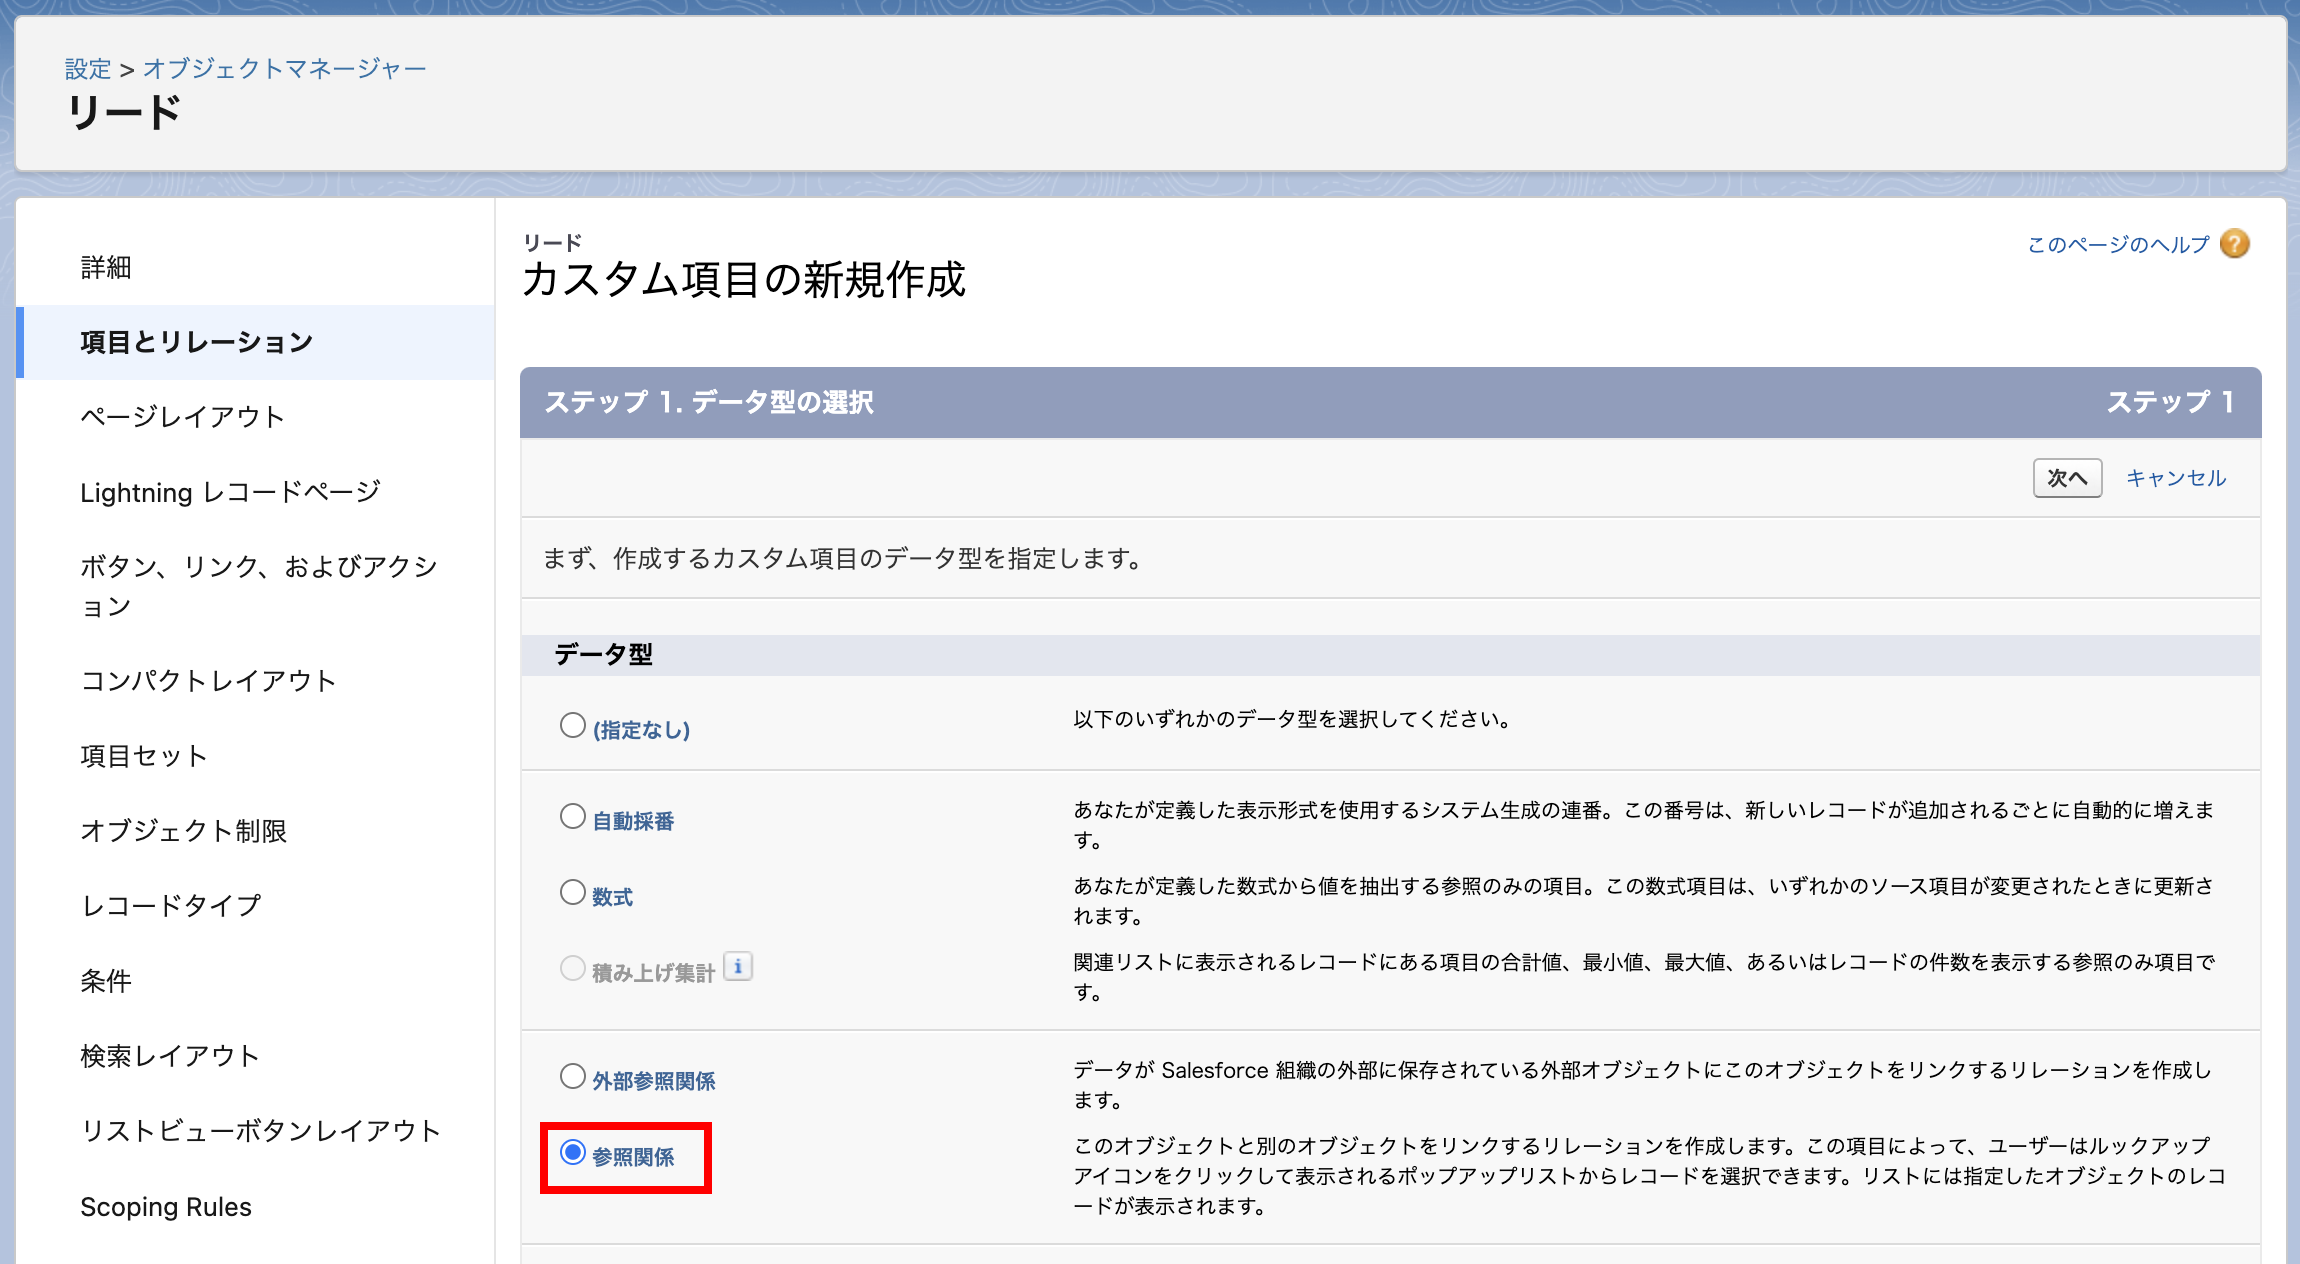Image resolution: width=2300 pixels, height=1264 pixels.
Task: Click 項目とリレーション sidebar item
Action: click(x=197, y=343)
